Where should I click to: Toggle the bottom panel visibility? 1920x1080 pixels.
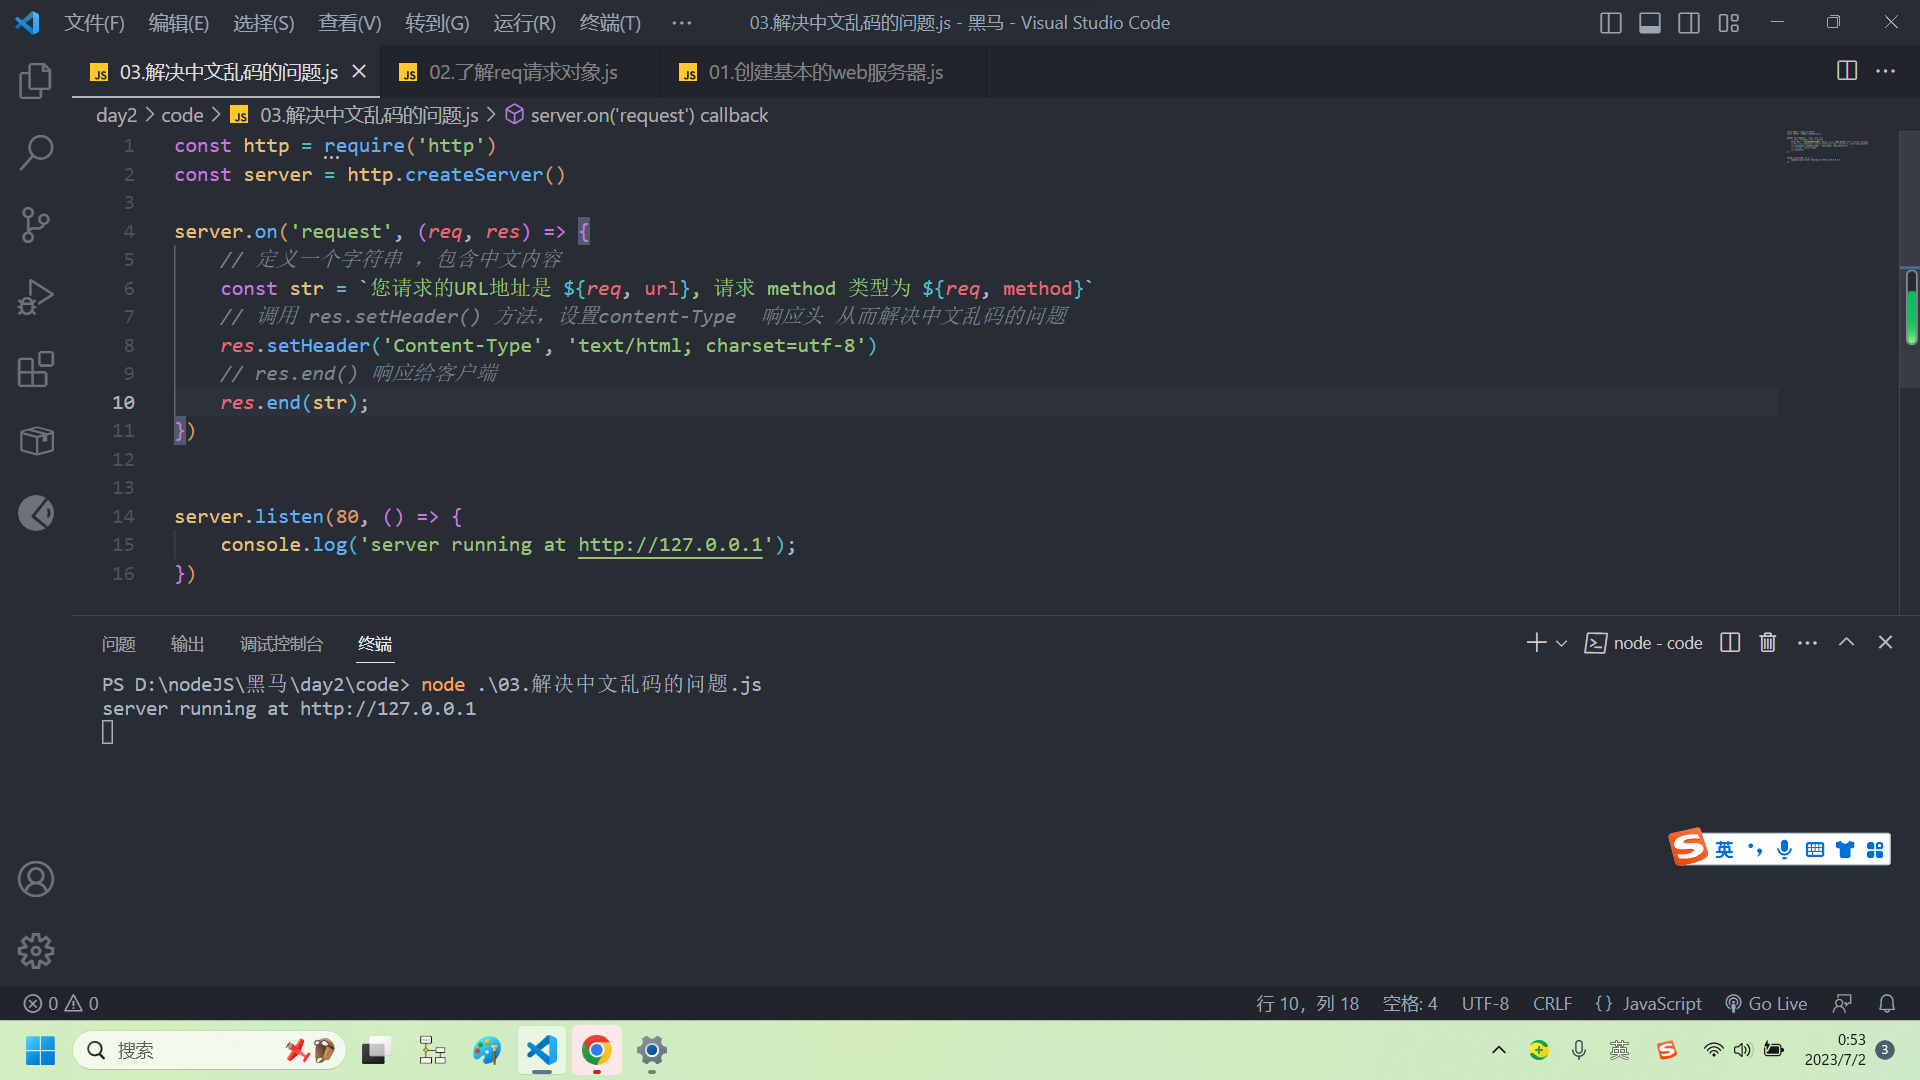click(x=1650, y=22)
